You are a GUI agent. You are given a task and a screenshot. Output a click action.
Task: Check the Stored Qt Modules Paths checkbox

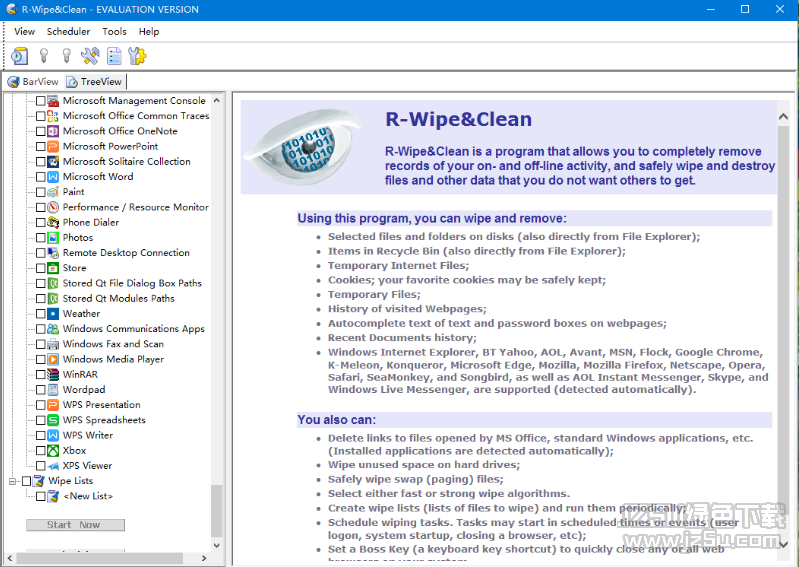point(41,299)
